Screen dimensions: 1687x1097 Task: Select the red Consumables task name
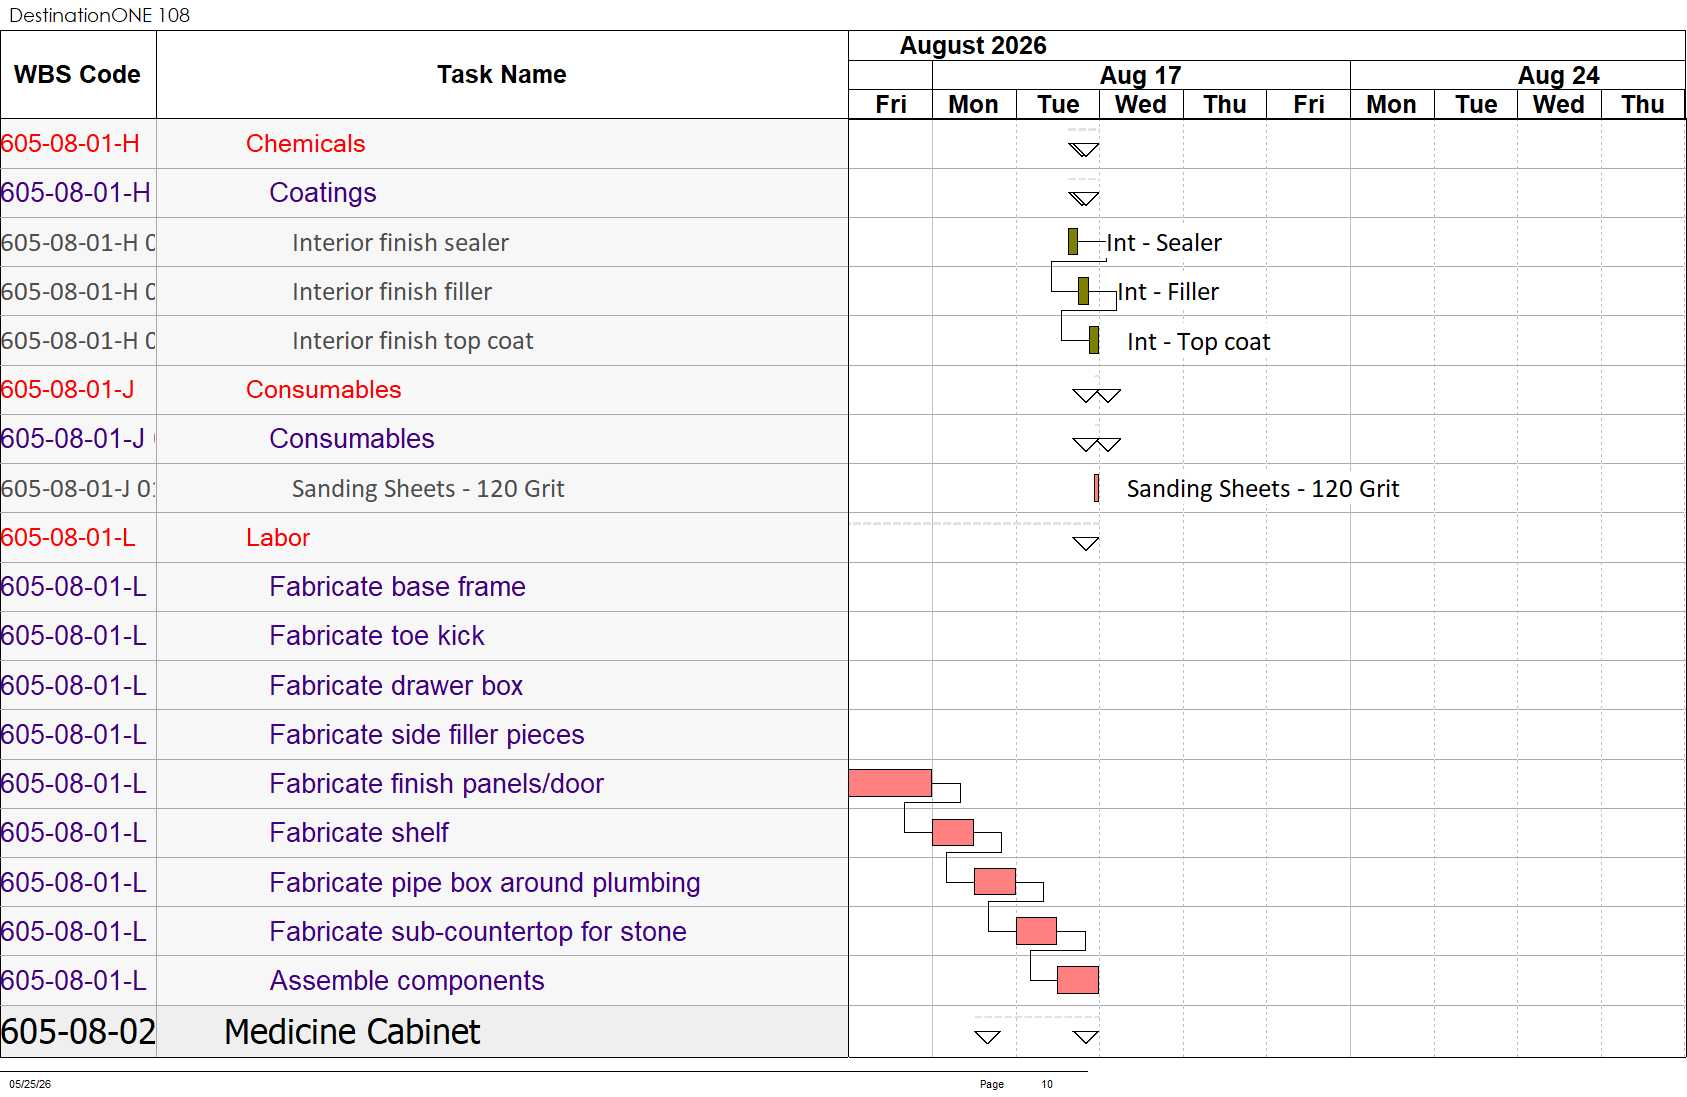(324, 390)
